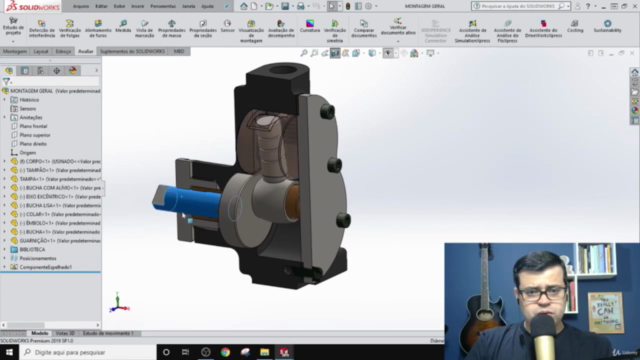Create a new document
This screenshot has width=640, height=360.
tap(254, 6)
